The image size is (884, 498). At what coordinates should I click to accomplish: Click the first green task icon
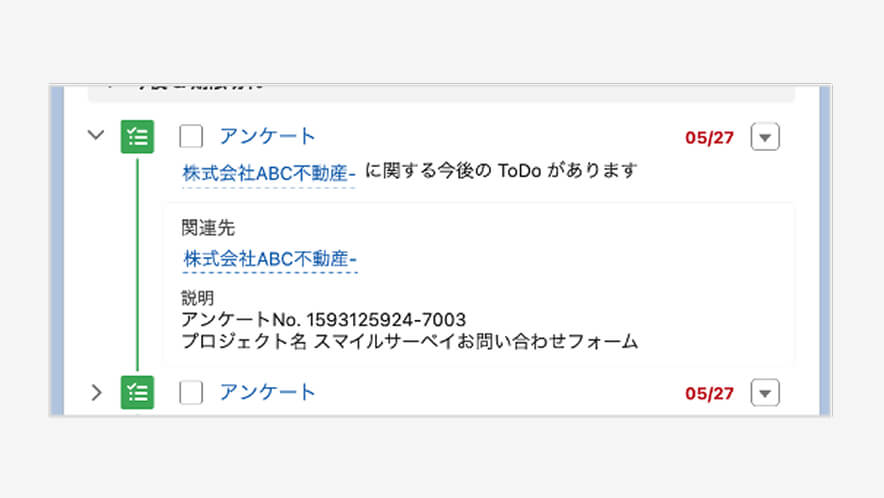point(137,137)
